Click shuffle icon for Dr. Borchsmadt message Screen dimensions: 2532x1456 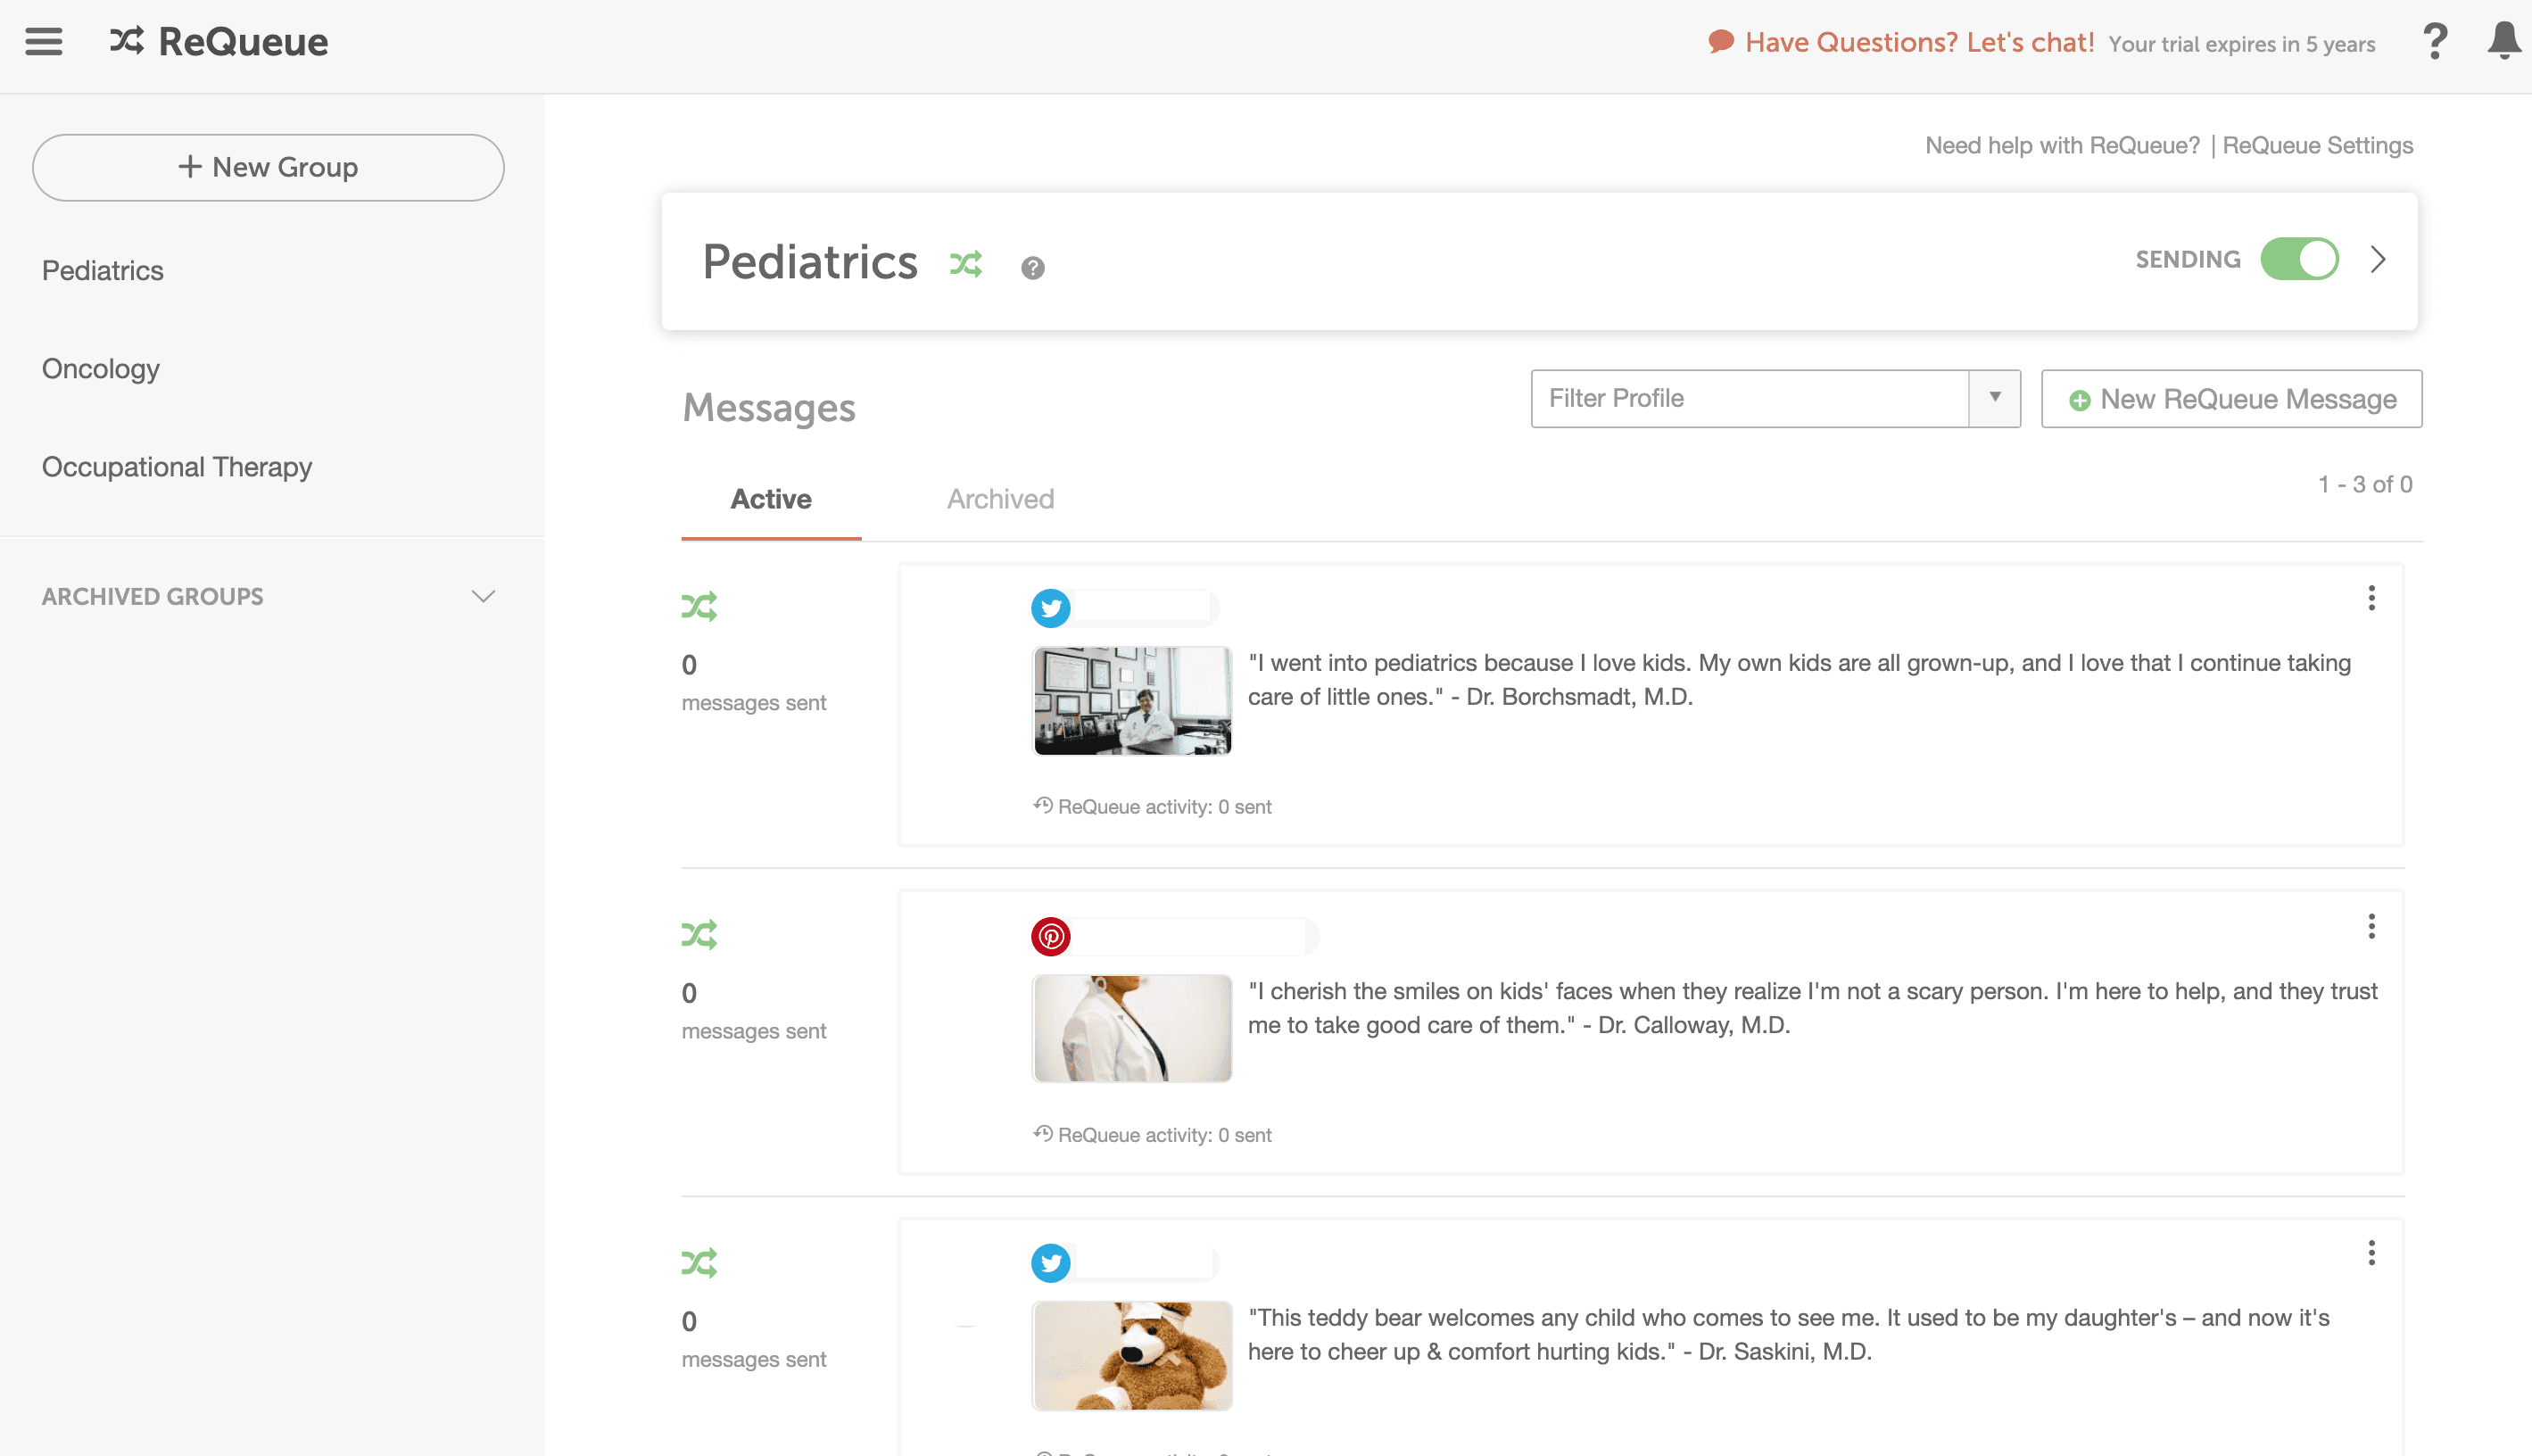coord(699,607)
